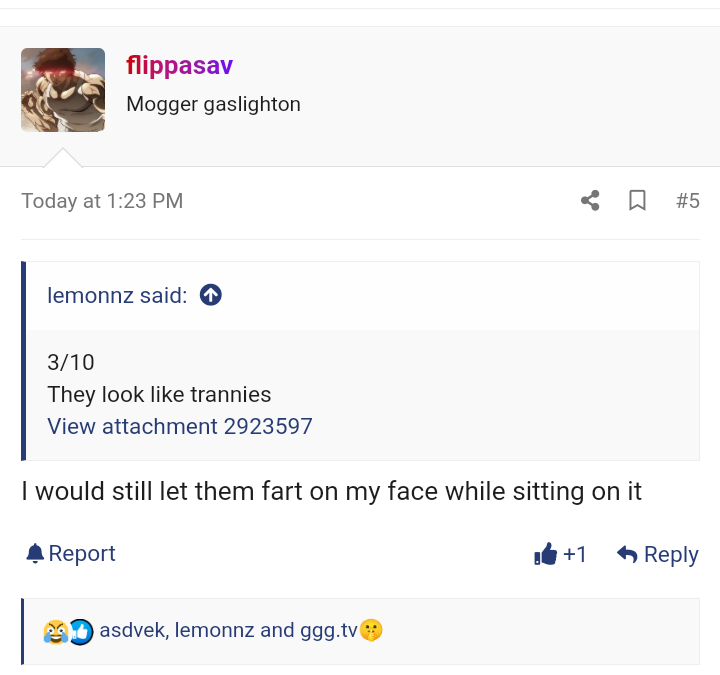
Task: Bookmark this post with the bookmark icon
Action: [637, 201]
